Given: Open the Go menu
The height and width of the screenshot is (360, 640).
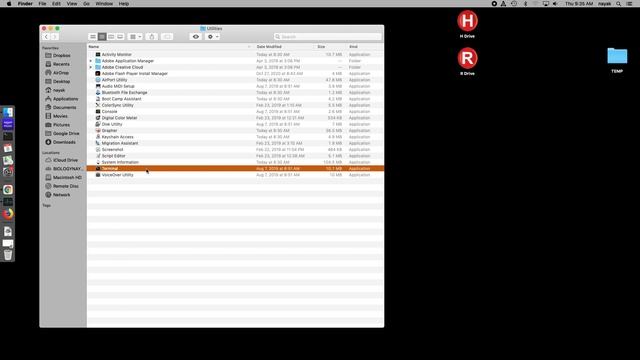Looking at the screenshot, I should [86, 4].
